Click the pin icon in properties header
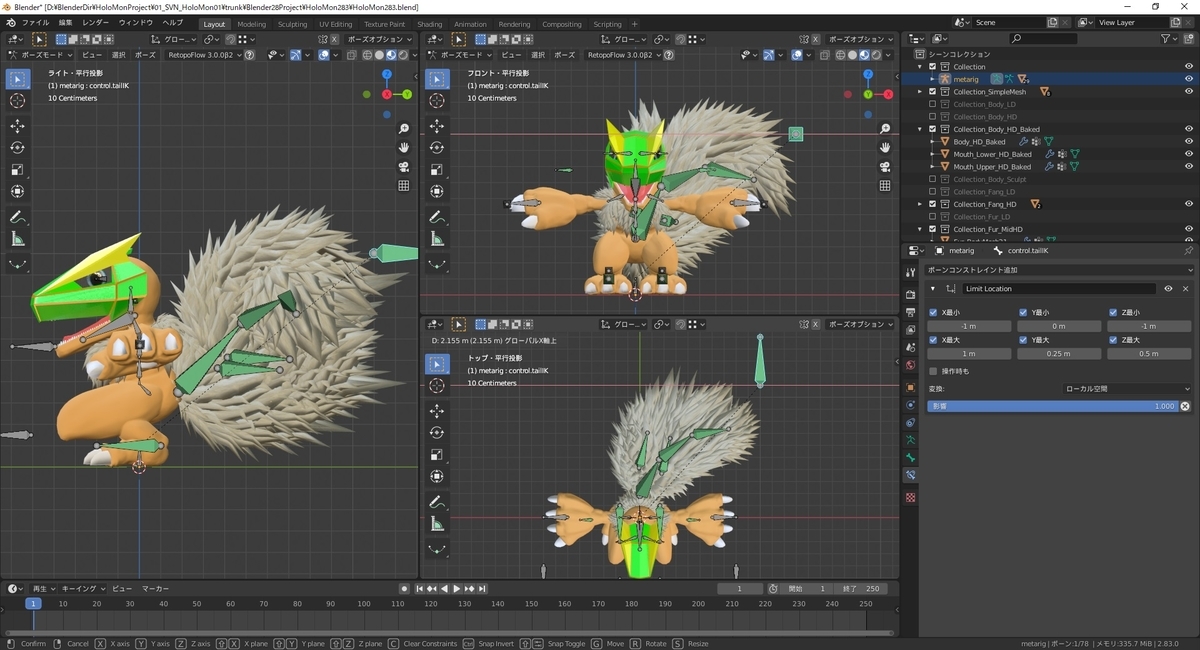Screen dimensions: 1200x650 [1188, 250]
